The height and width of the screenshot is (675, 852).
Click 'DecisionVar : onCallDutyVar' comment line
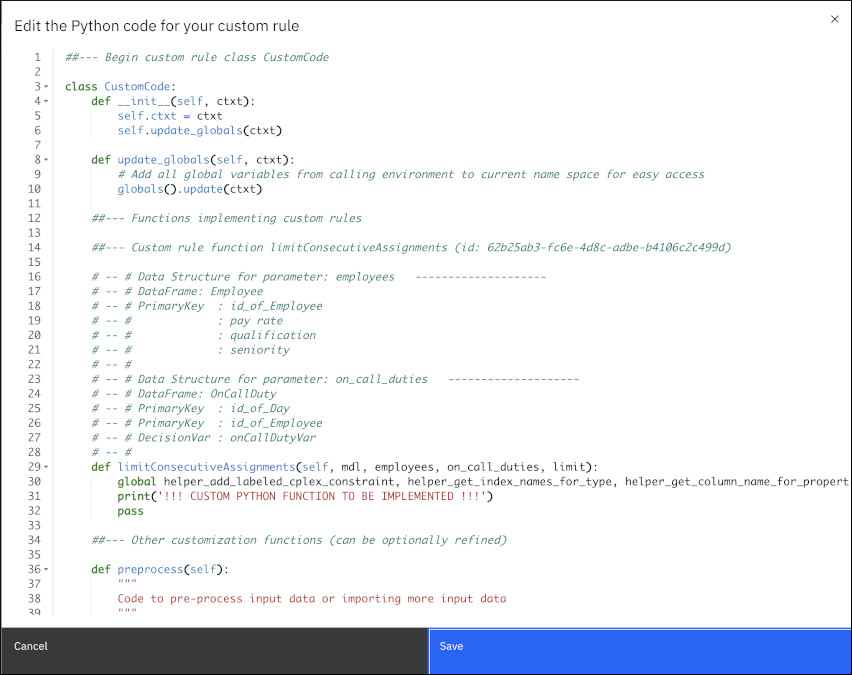point(204,438)
